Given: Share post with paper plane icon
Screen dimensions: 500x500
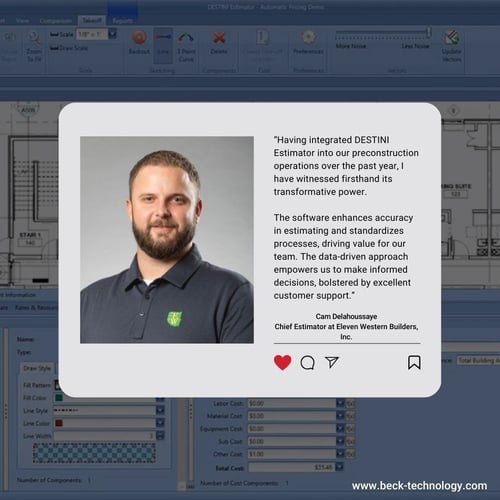Looking at the screenshot, I should pos(332,362).
